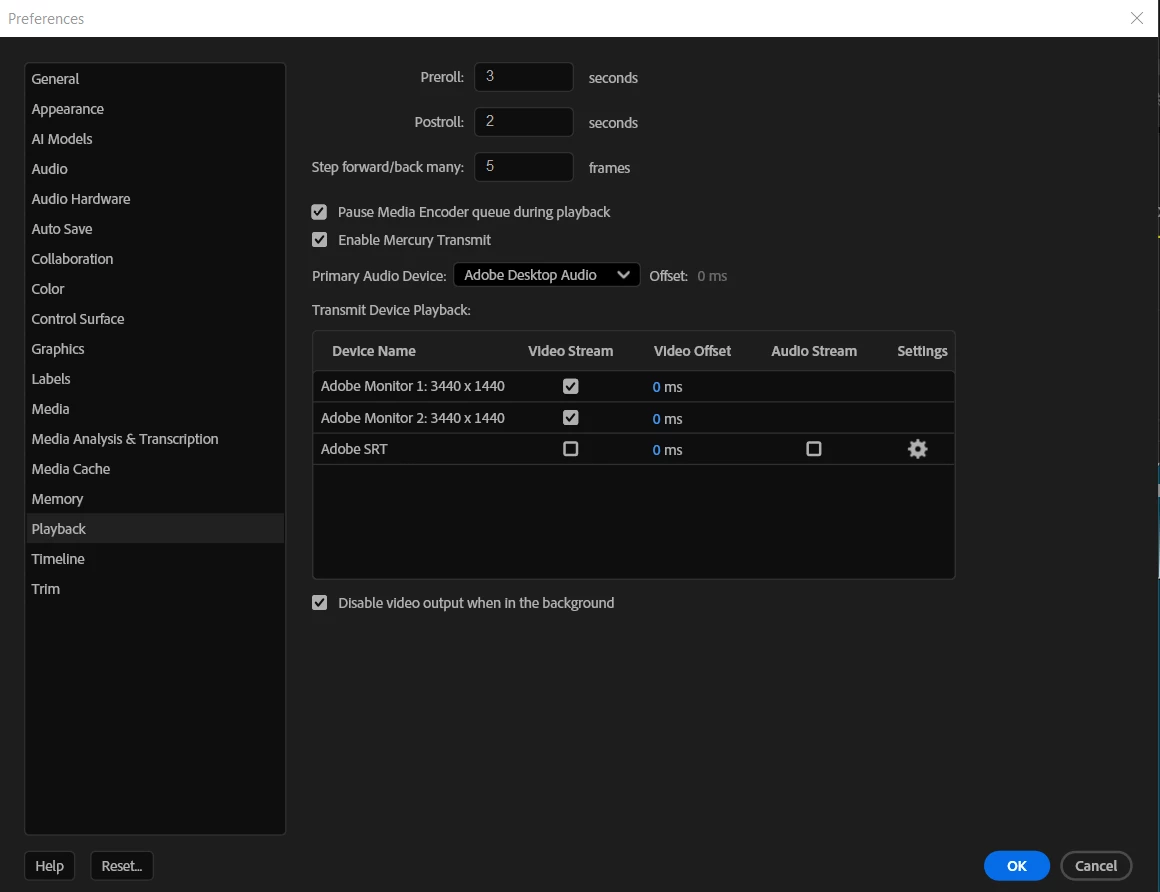Close the Preferences dialog
The height and width of the screenshot is (892, 1160).
pos(1137,18)
